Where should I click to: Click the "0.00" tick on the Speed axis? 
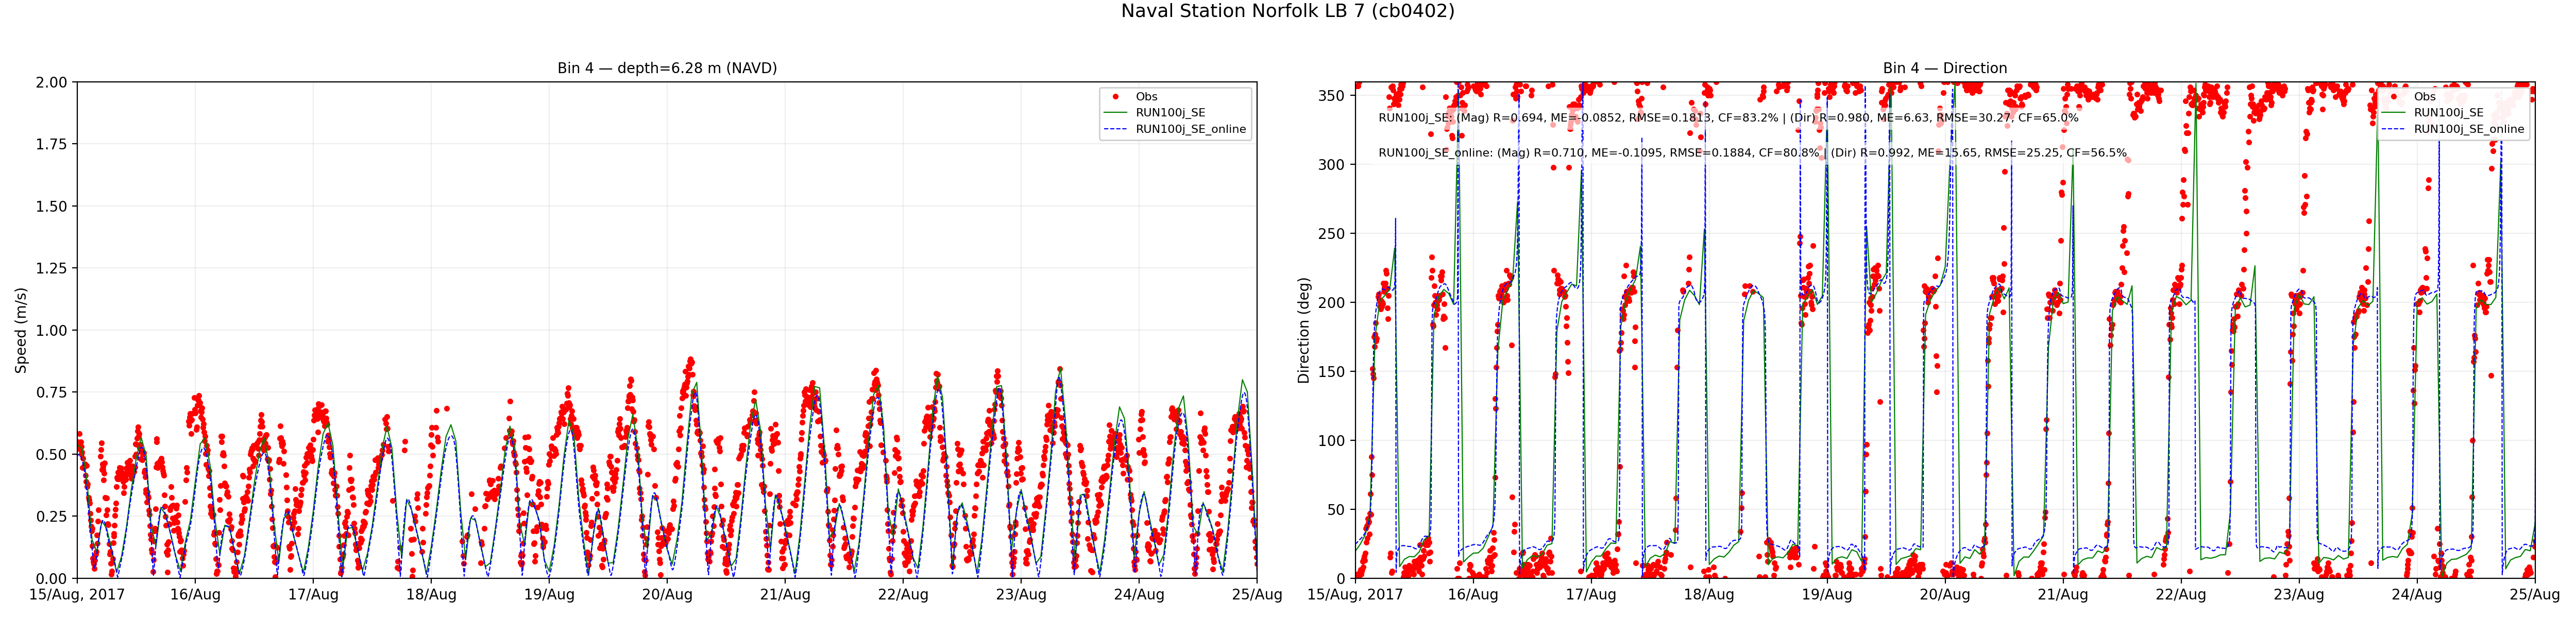pyautogui.click(x=51, y=578)
